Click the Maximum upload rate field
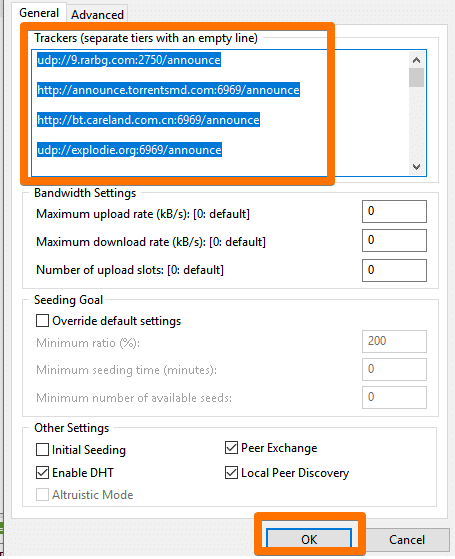 coord(394,211)
